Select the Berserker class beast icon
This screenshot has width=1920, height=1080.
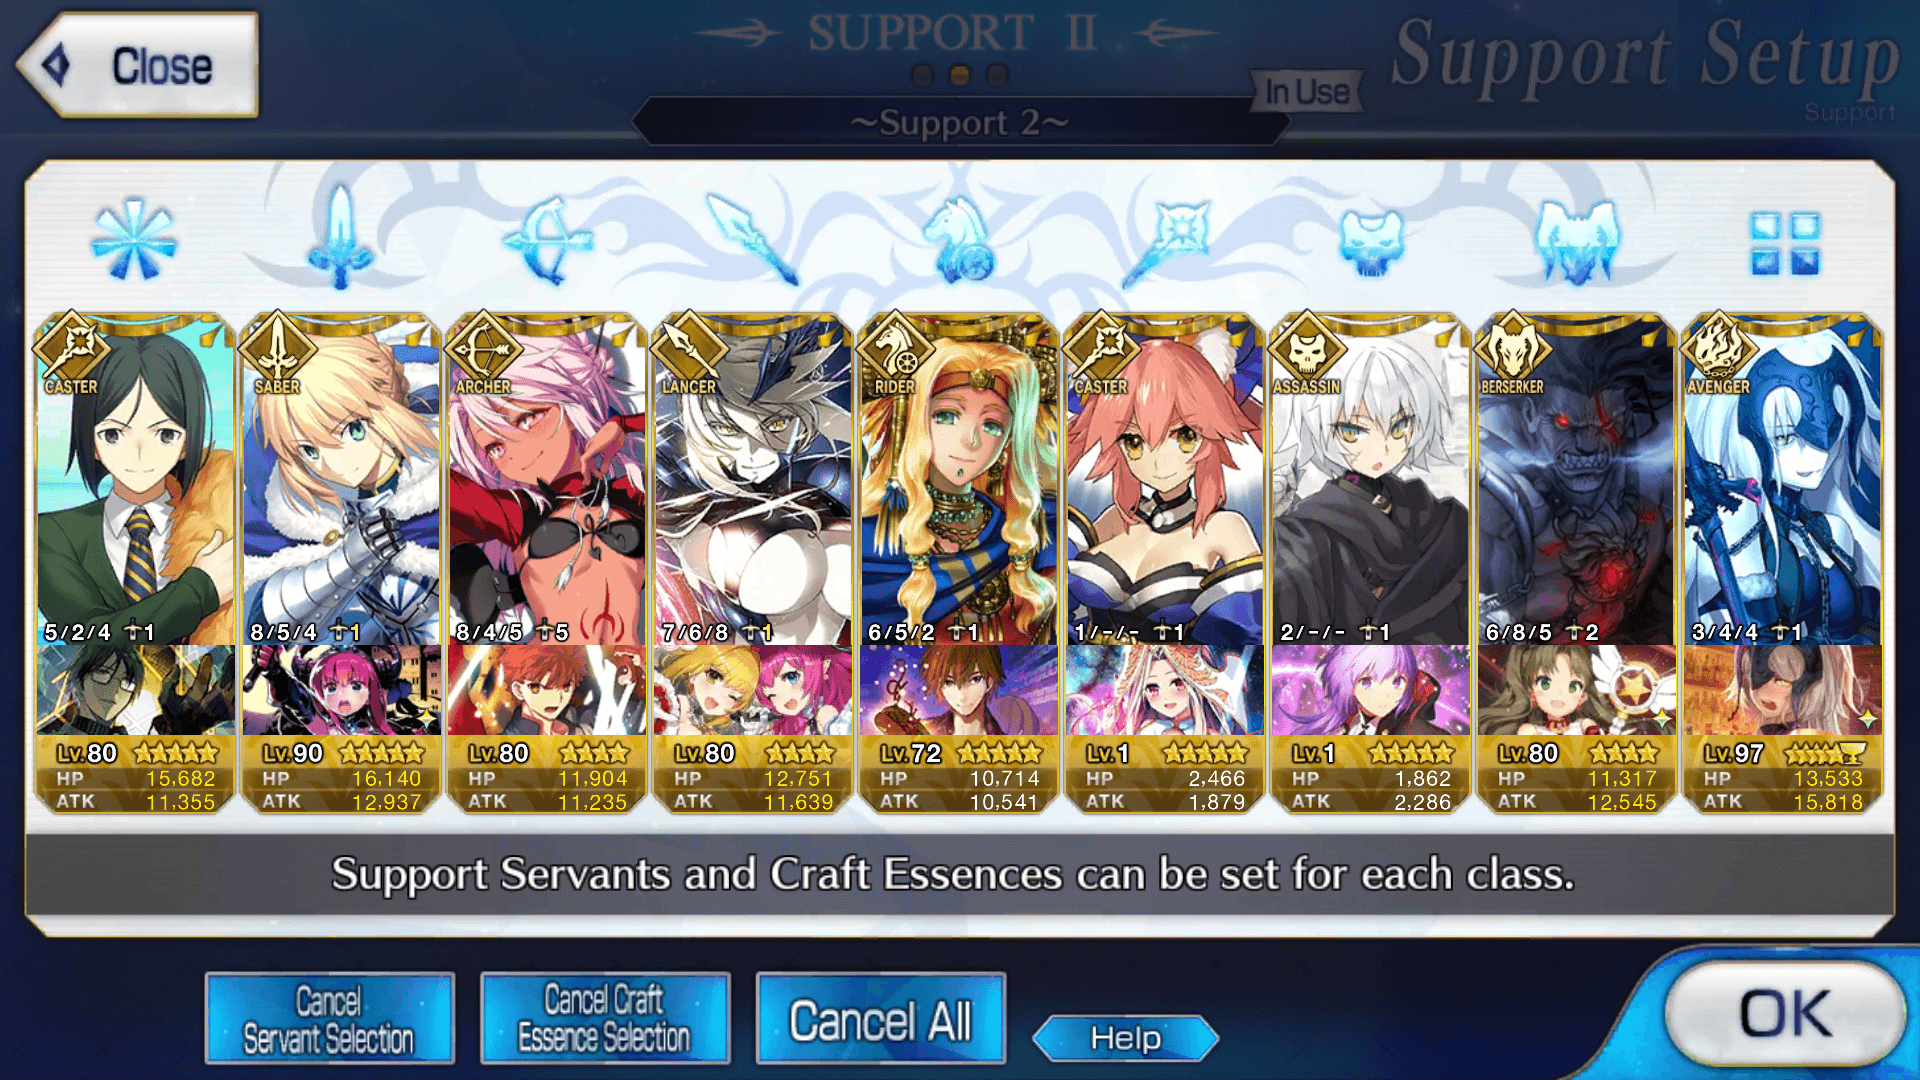point(1577,241)
